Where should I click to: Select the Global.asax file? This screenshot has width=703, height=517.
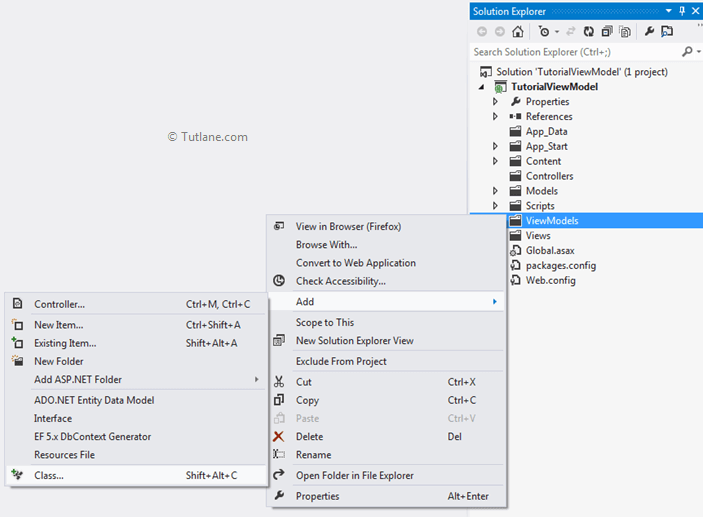(550, 250)
